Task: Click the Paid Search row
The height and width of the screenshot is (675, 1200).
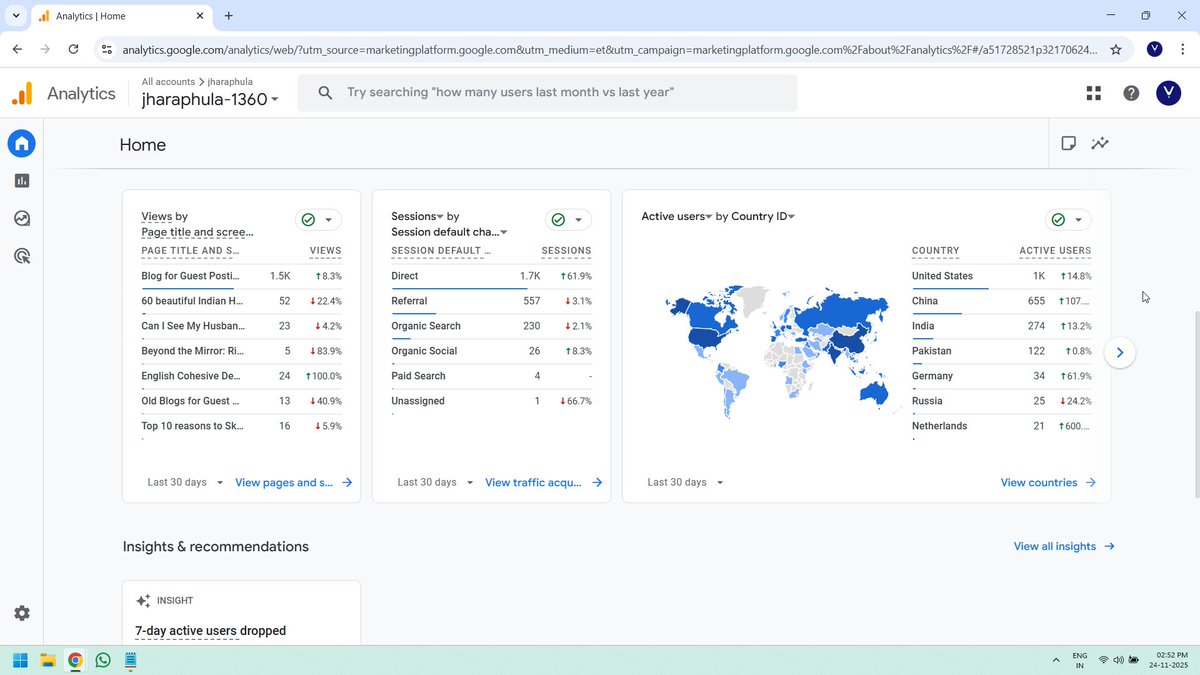Action: 491,376
